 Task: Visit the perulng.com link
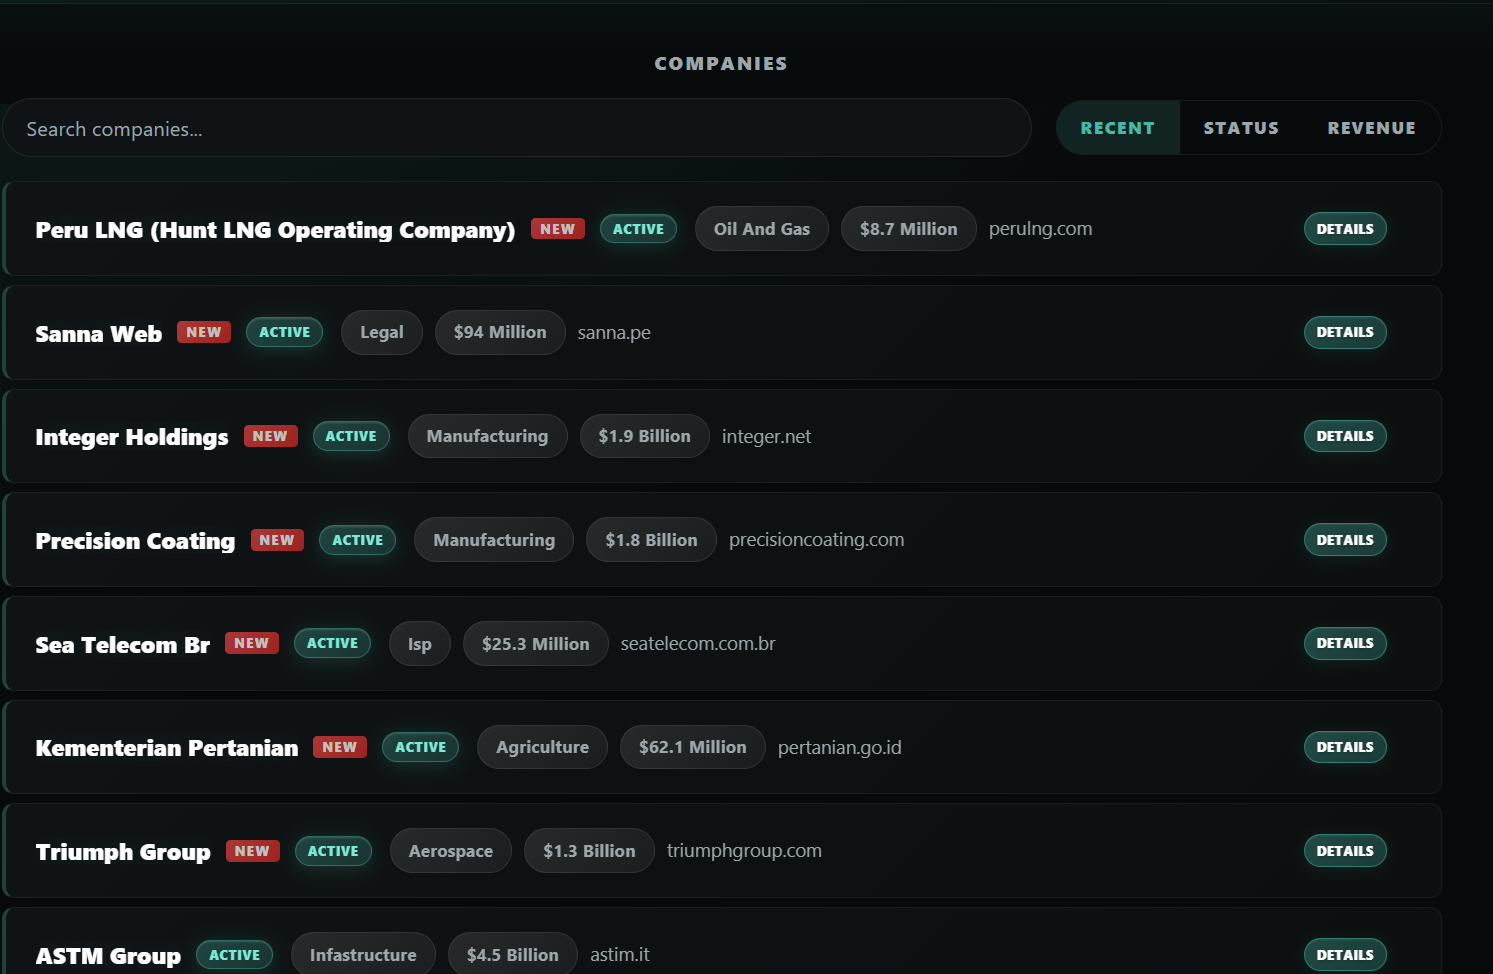point(1040,228)
